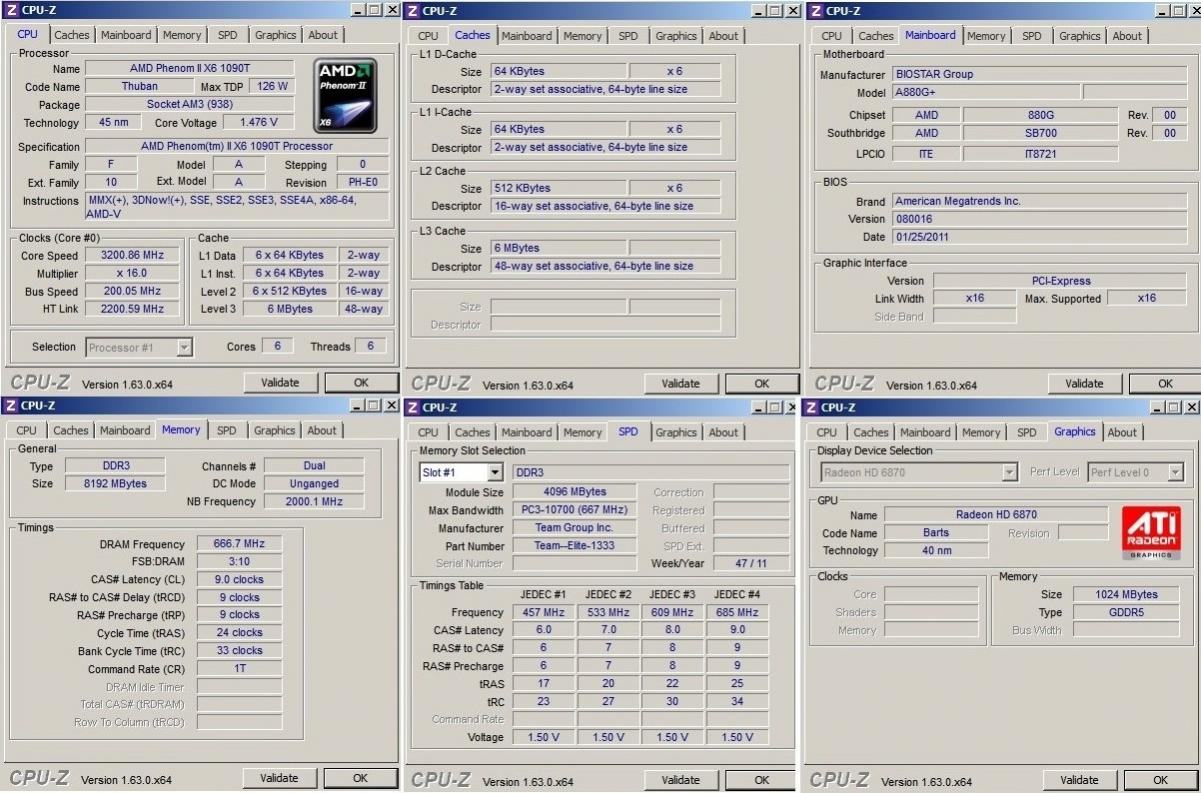Click the JEDEC #4 frequency 685 MHz cell
The width and height of the screenshot is (1201, 793).
(737, 612)
